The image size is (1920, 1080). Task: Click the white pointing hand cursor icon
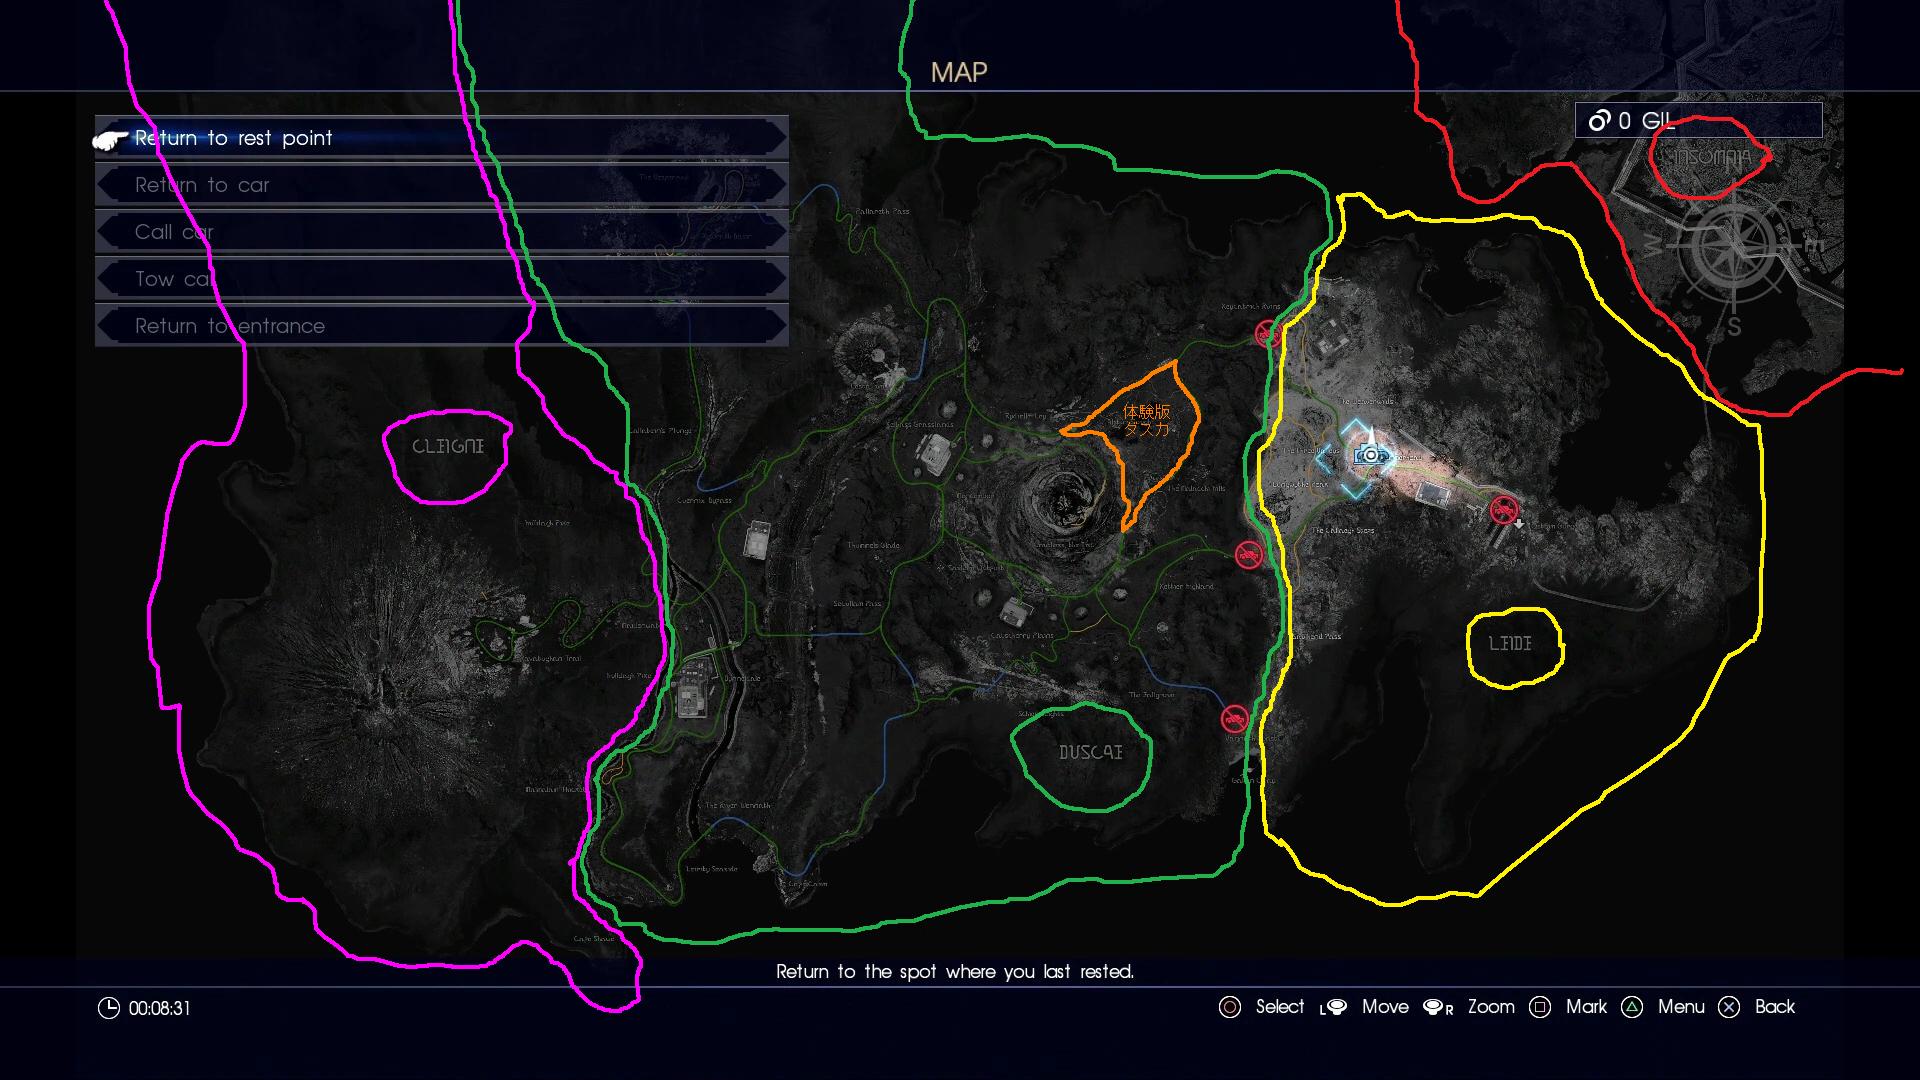point(111,140)
